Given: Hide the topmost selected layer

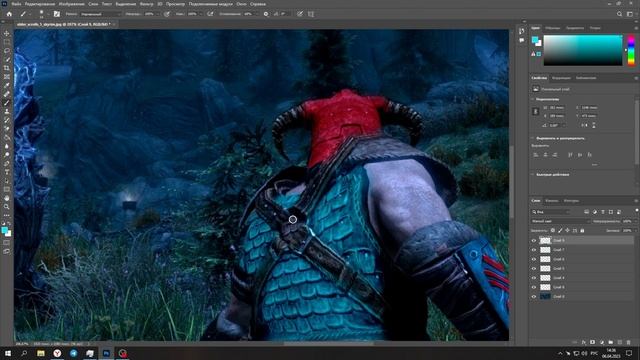Looking at the screenshot, I should click(x=534, y=240).
